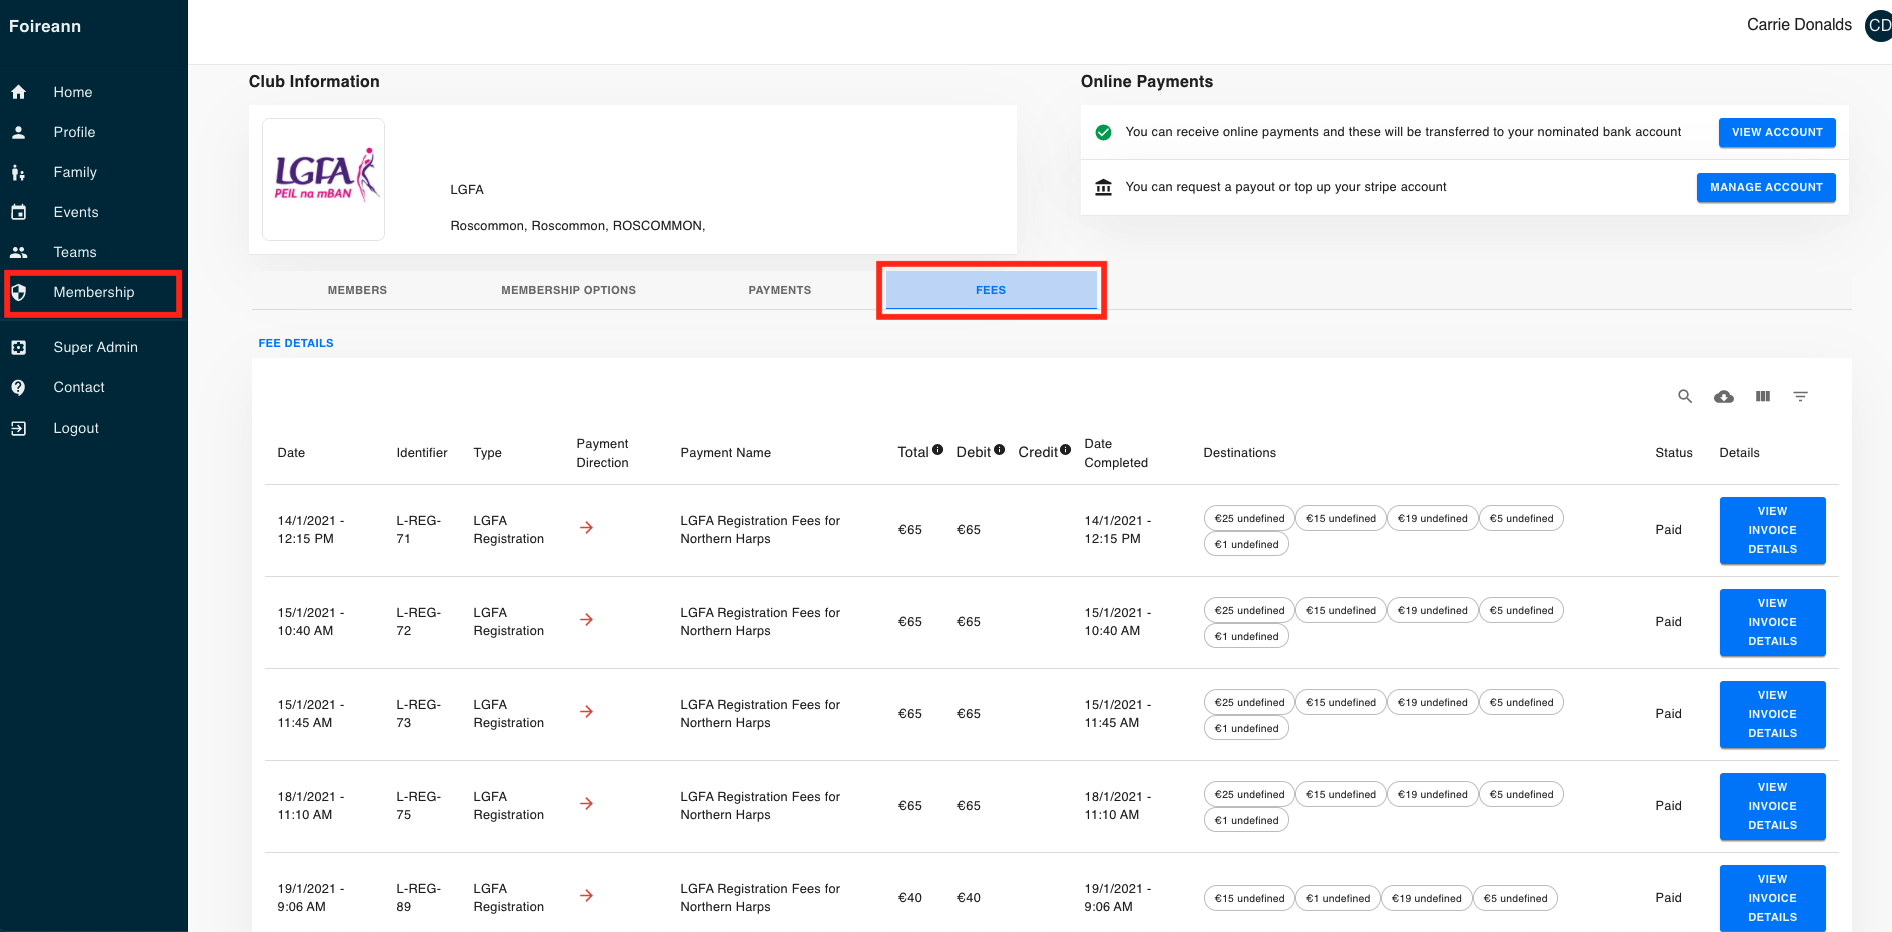
Task: Click red arrow for L-REG-71 row
Action: point(587,528)
